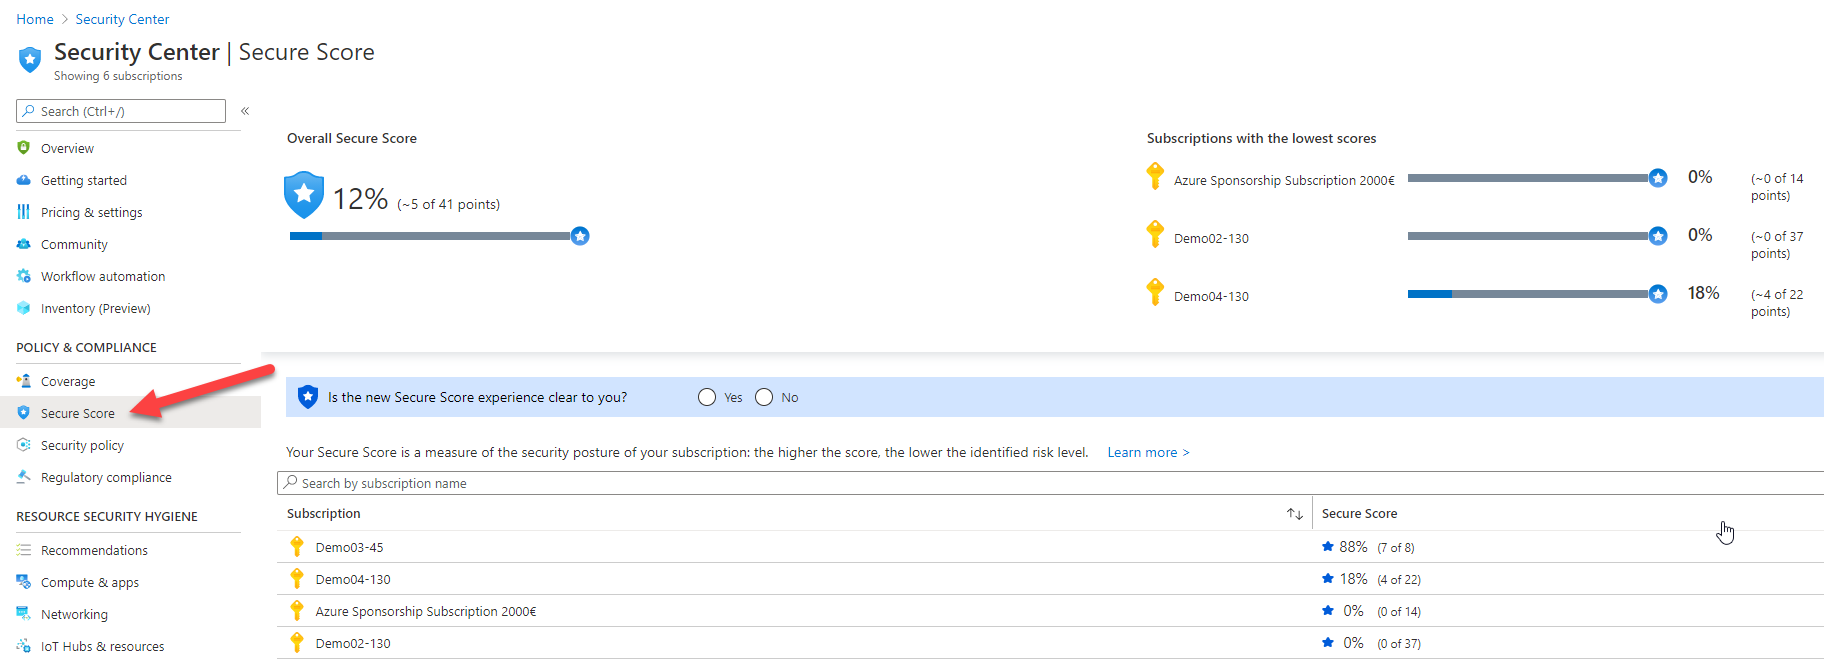Image resolution: width=1824 pixels, height=664 pixels.
Task: Click the Pricing & settings bars icon
Action: [x=24, y=212]
